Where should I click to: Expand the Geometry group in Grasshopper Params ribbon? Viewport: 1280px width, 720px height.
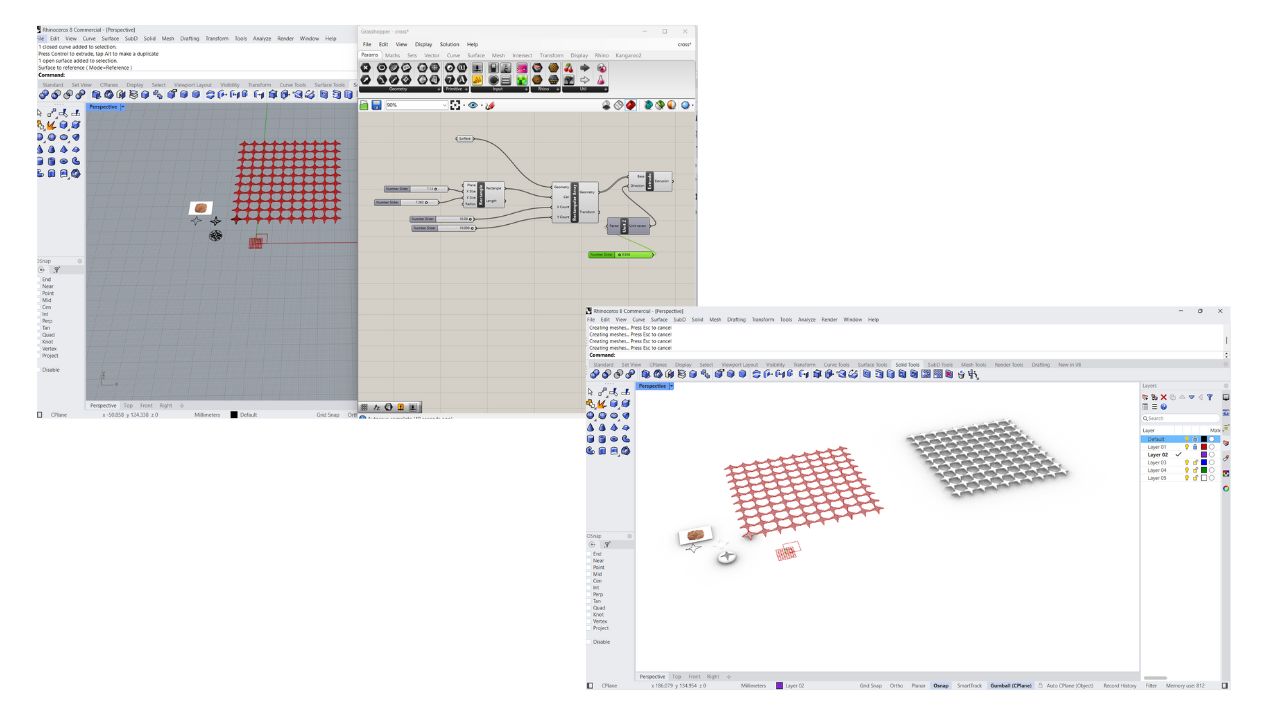coord(438,89)
